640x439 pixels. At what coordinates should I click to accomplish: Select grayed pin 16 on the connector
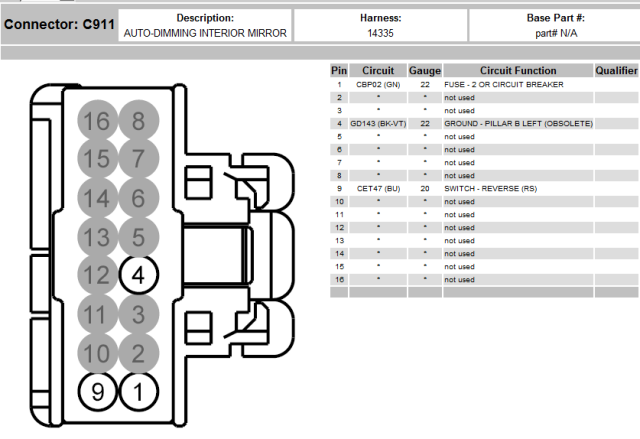98,121
